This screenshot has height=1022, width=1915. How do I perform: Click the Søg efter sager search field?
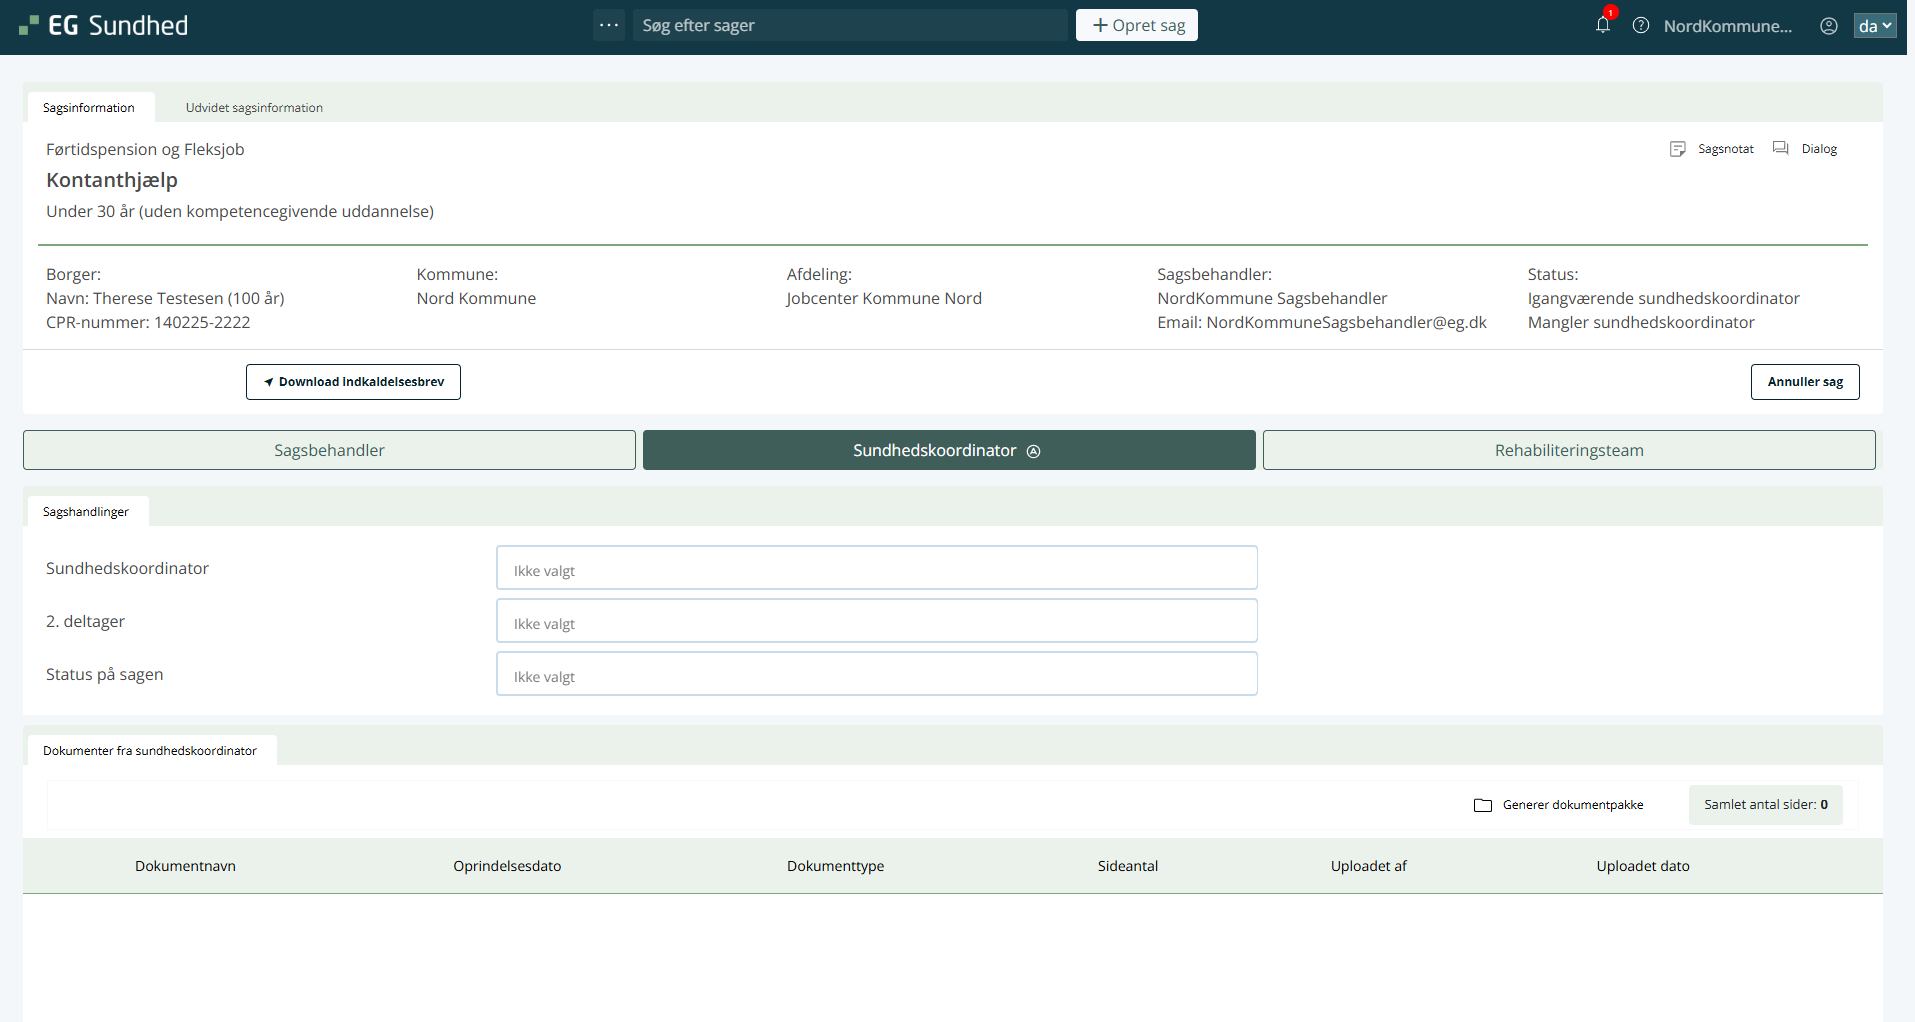coord(850,25)
